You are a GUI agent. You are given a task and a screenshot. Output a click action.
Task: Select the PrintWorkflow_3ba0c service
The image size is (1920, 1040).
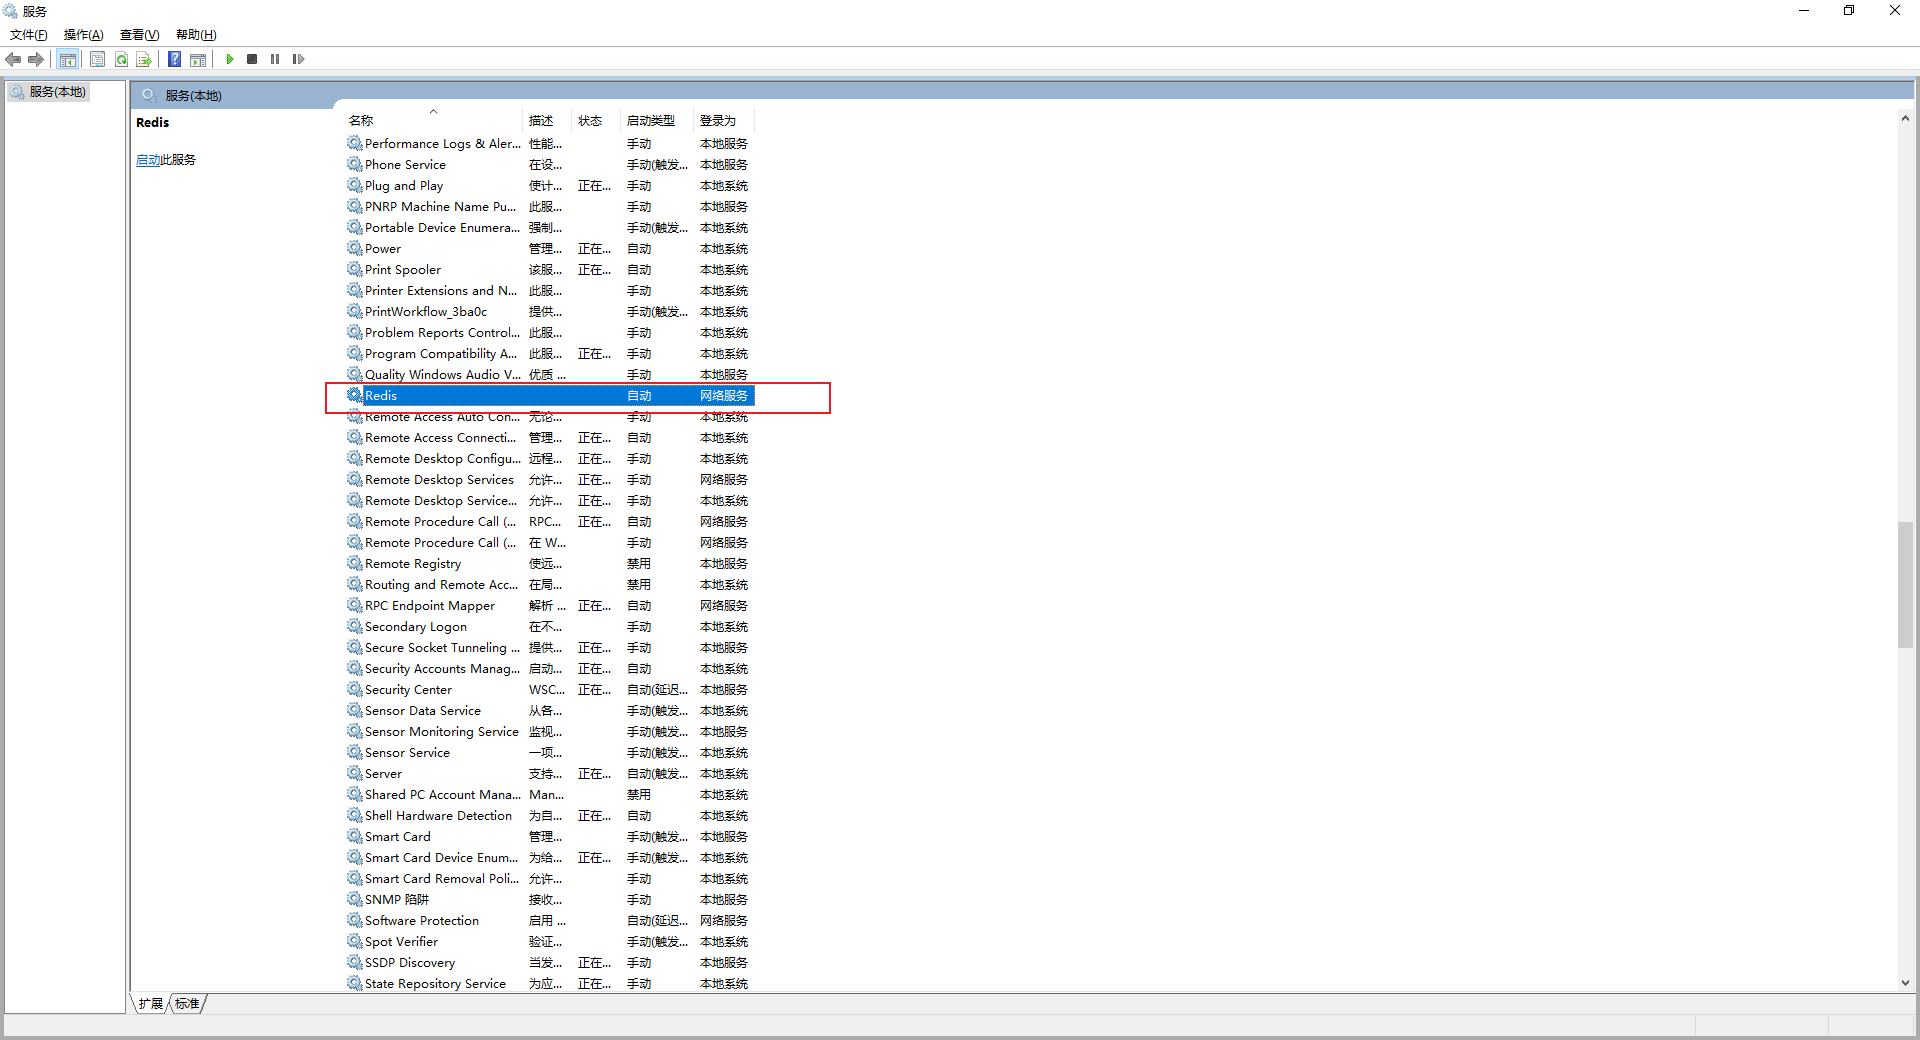pyautogui.click(x=550, y=312)
